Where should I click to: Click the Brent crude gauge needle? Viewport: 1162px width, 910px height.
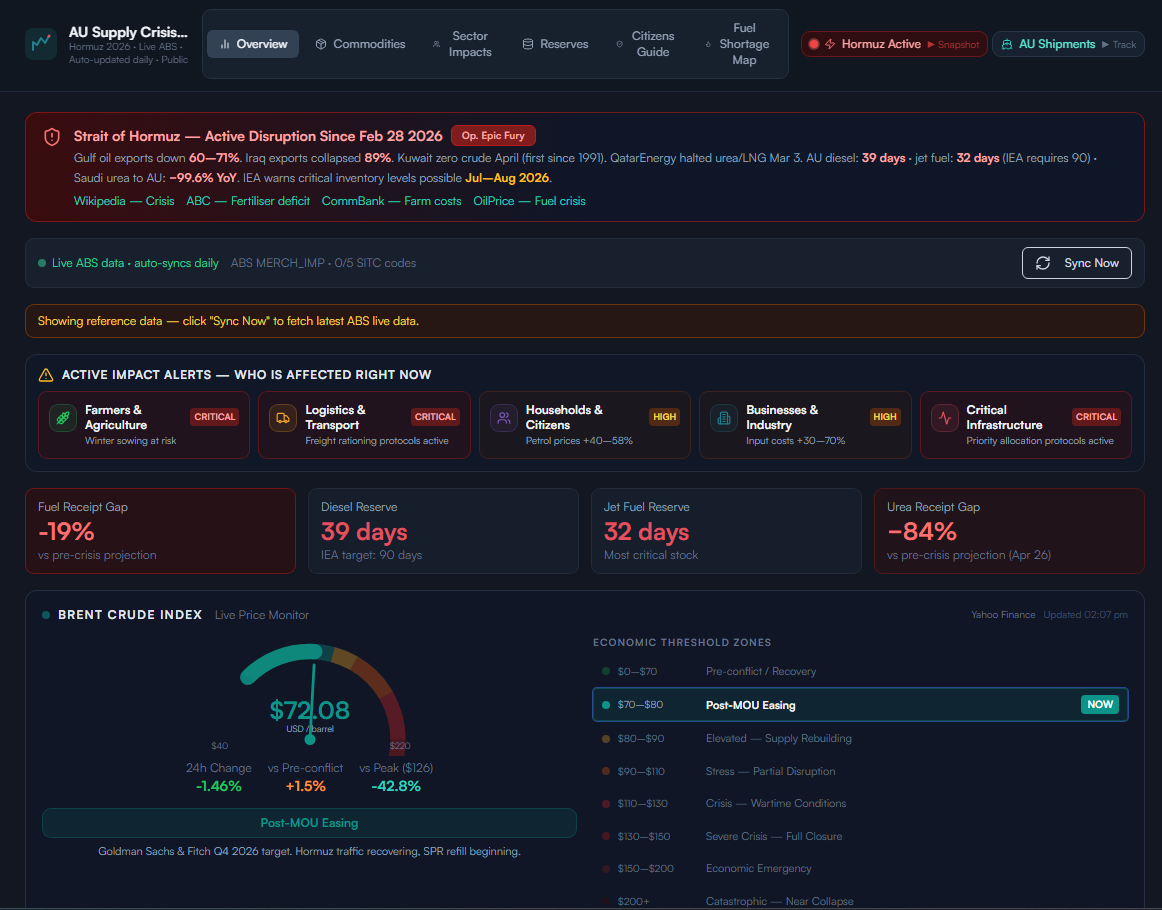pyautogui.click(x=312, y=702)
